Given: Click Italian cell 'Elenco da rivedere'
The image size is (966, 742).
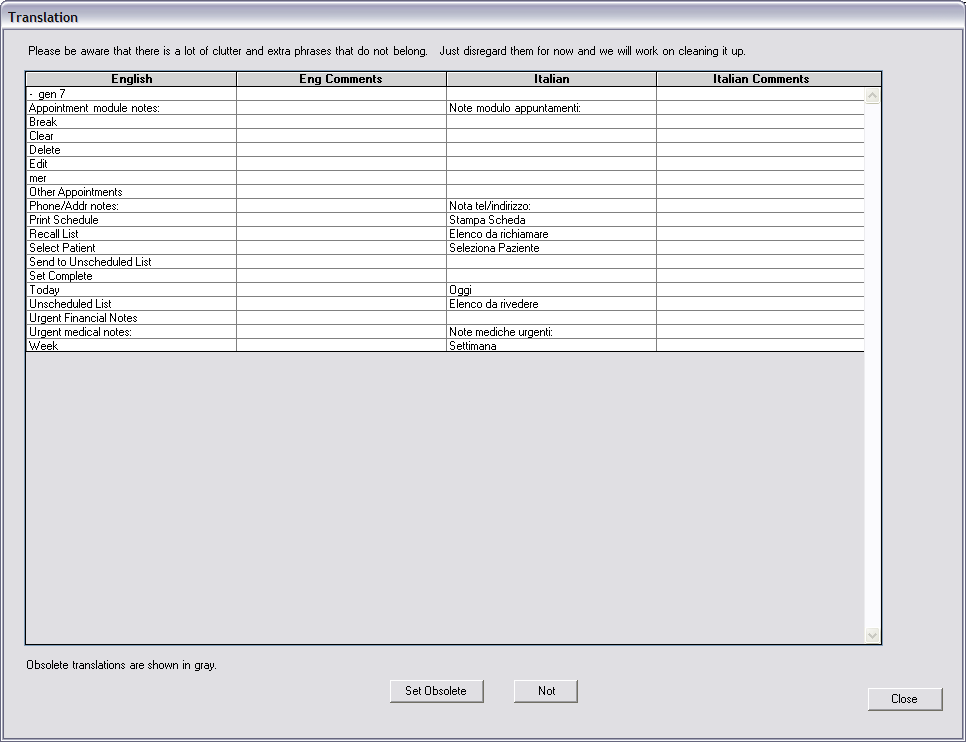Looking at the screenshot, I should (551, 304).
